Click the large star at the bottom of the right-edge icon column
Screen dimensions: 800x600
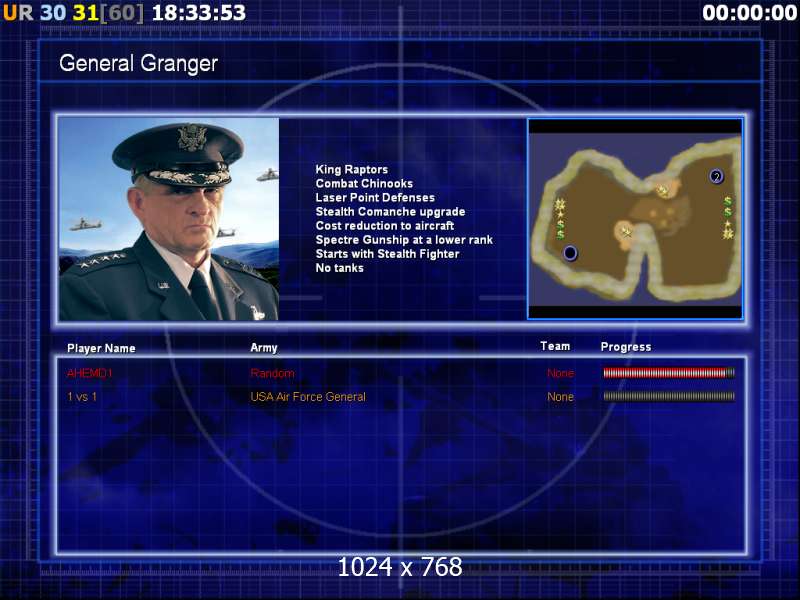pos(728,234)
